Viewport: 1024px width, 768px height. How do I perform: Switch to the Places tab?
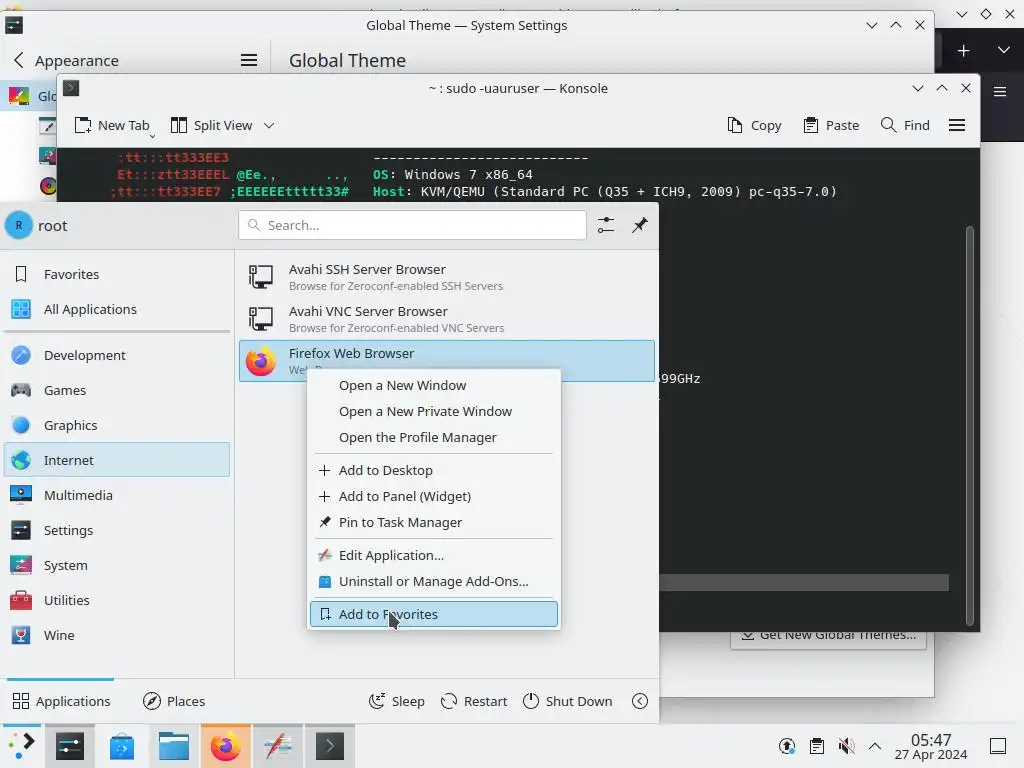click(x=174, y=701)
